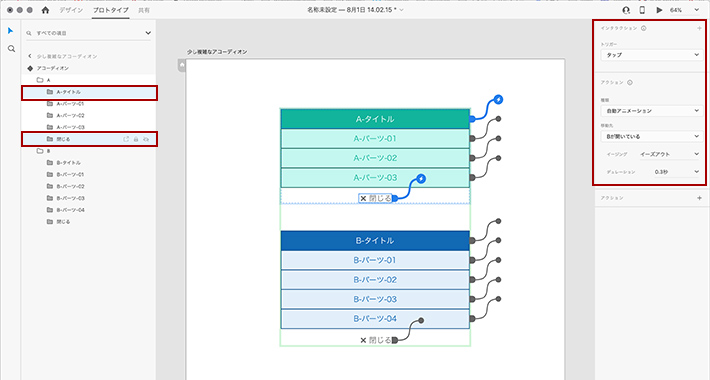Click the A-パーツ-02 item on the canvas
The height and width of the screenshot is (380, 710).
point(375,158)
